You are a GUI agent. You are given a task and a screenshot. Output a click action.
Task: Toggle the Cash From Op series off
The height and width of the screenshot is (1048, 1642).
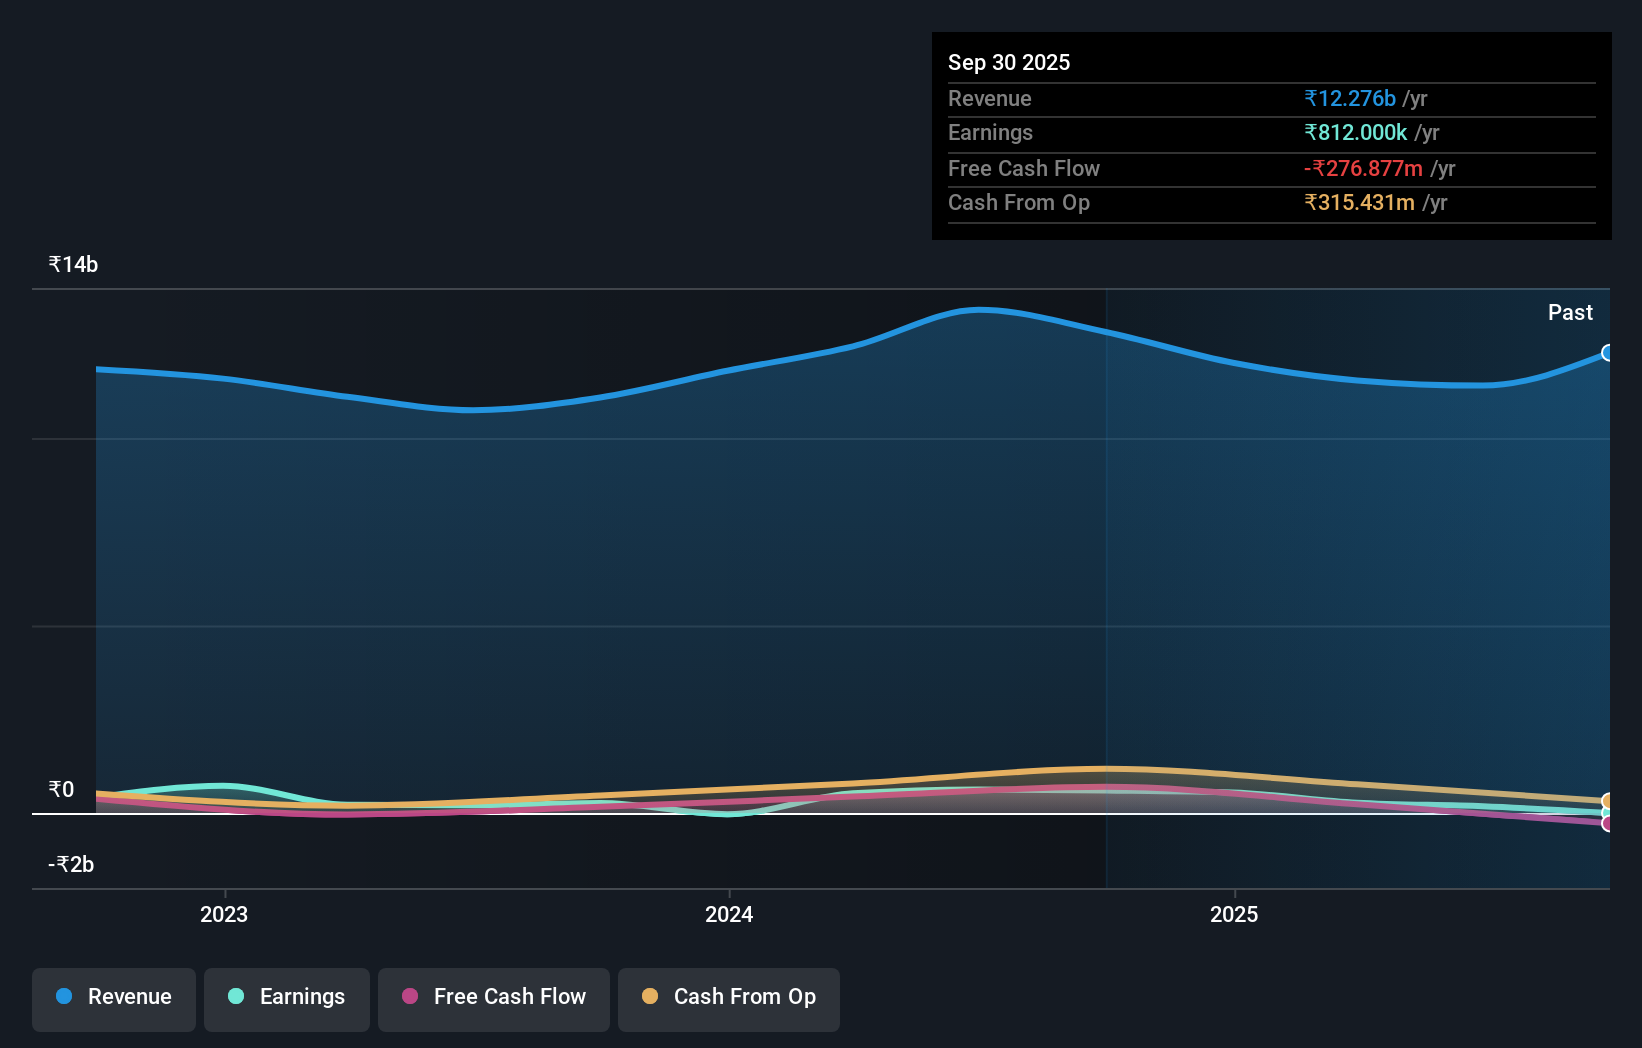[728, 999]
